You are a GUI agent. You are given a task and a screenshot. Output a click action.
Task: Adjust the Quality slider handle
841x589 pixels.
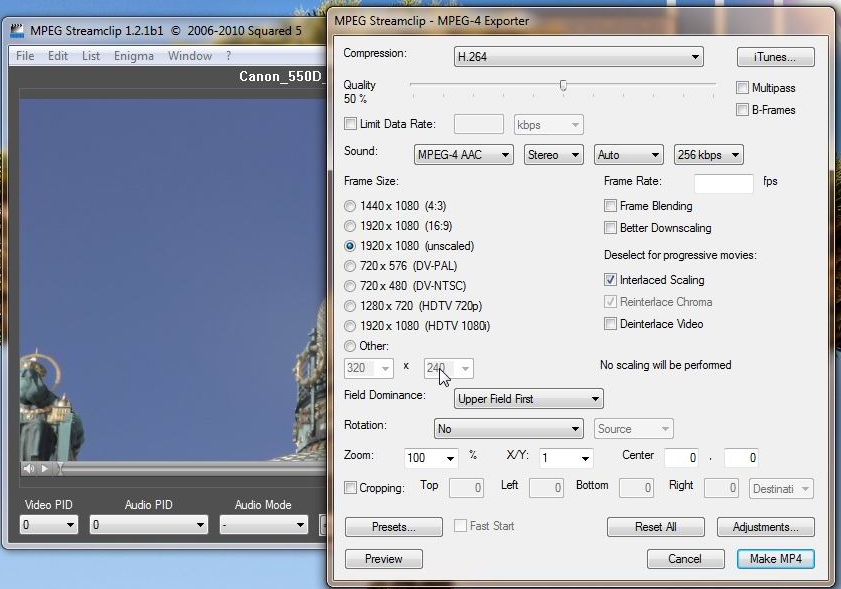(563, 85)
